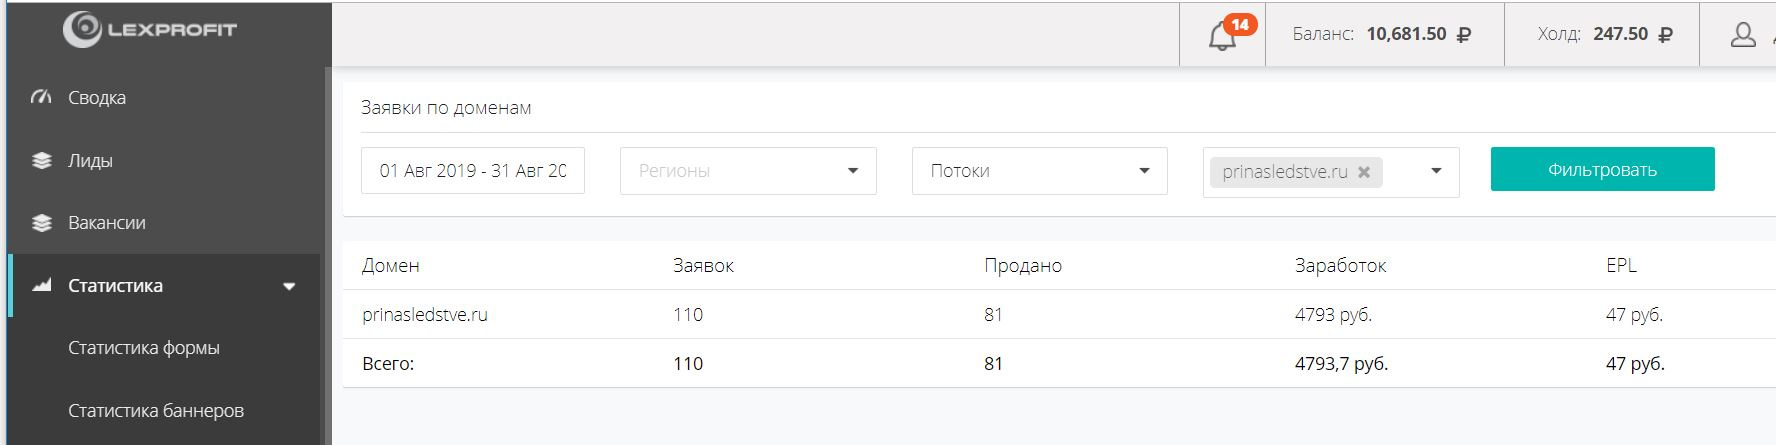1776x445 pixels.
Task: Expand the Регионы dropdown
Action: pos(852,171)
